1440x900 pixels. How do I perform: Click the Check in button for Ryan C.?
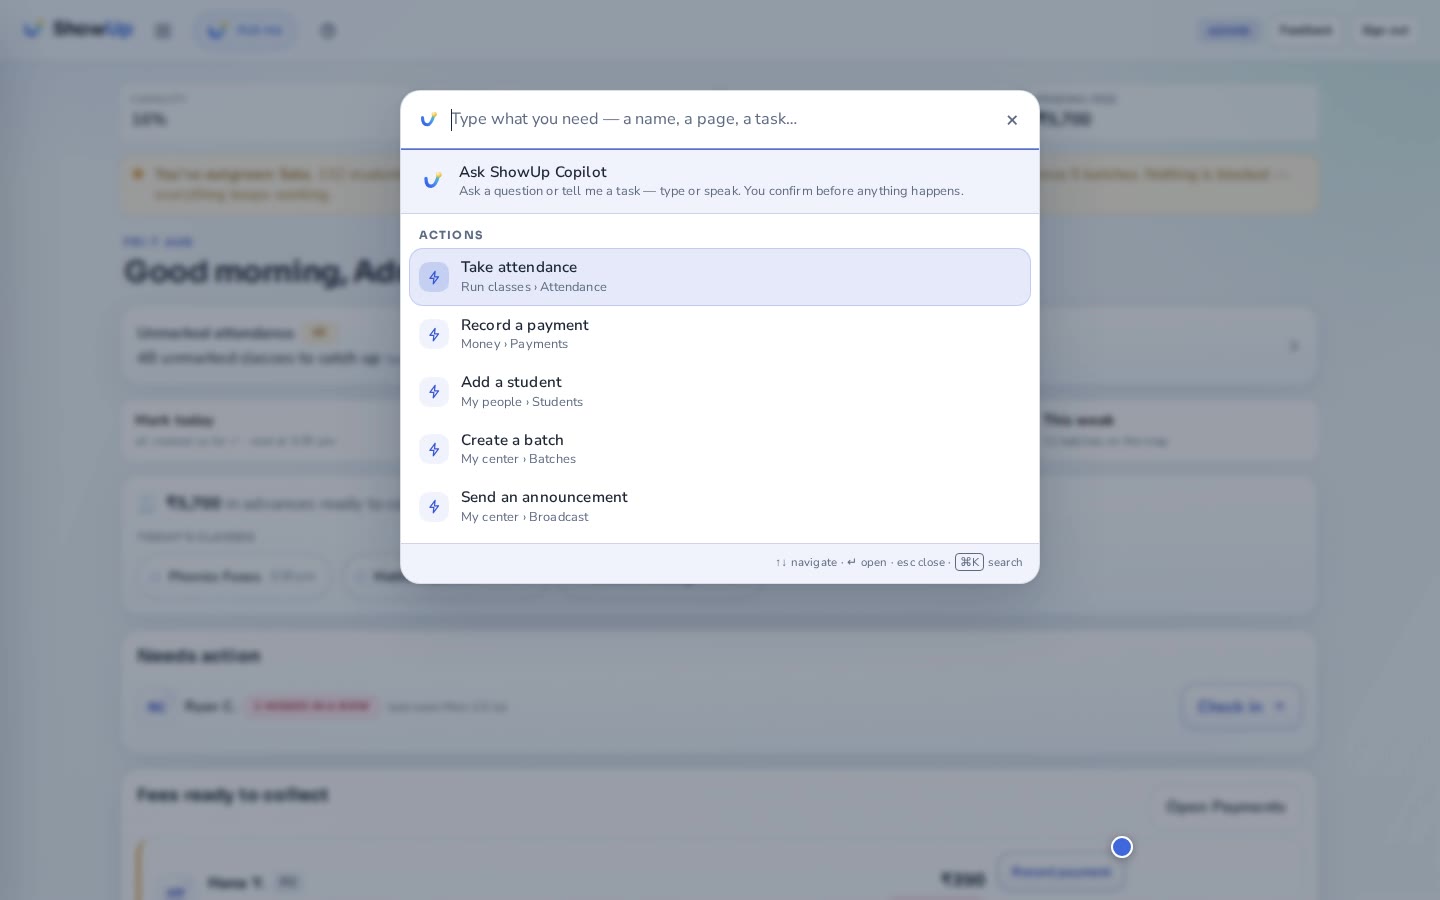tap(1241, 707)
